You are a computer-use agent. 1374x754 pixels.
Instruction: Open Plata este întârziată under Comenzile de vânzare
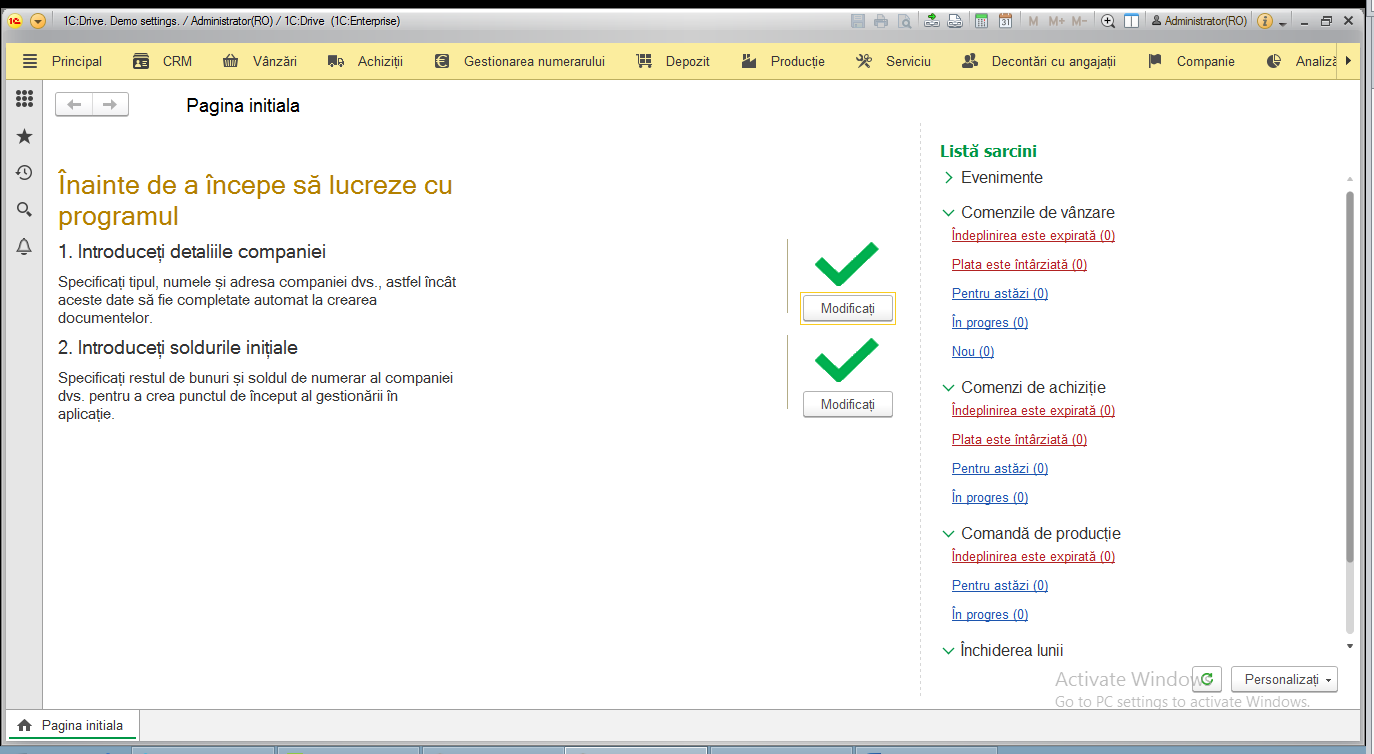click(x=1019, y=265)
